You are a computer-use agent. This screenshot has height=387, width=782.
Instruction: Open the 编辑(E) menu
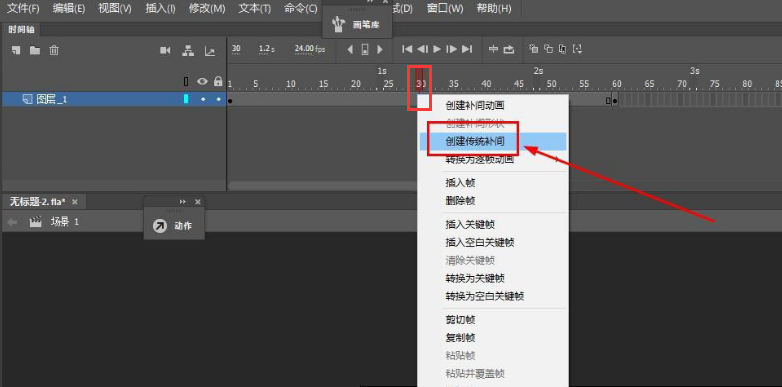[x=69, y=8]
